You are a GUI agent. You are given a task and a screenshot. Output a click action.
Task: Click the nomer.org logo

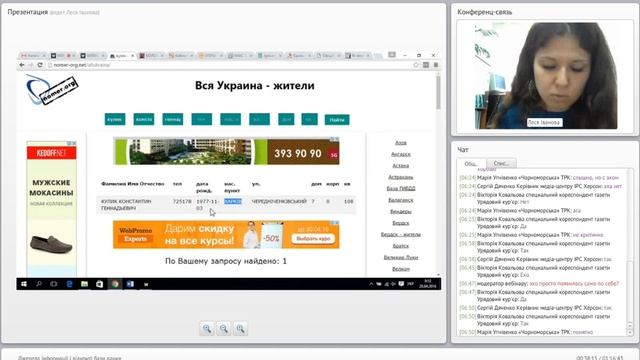tap(52, 89)
